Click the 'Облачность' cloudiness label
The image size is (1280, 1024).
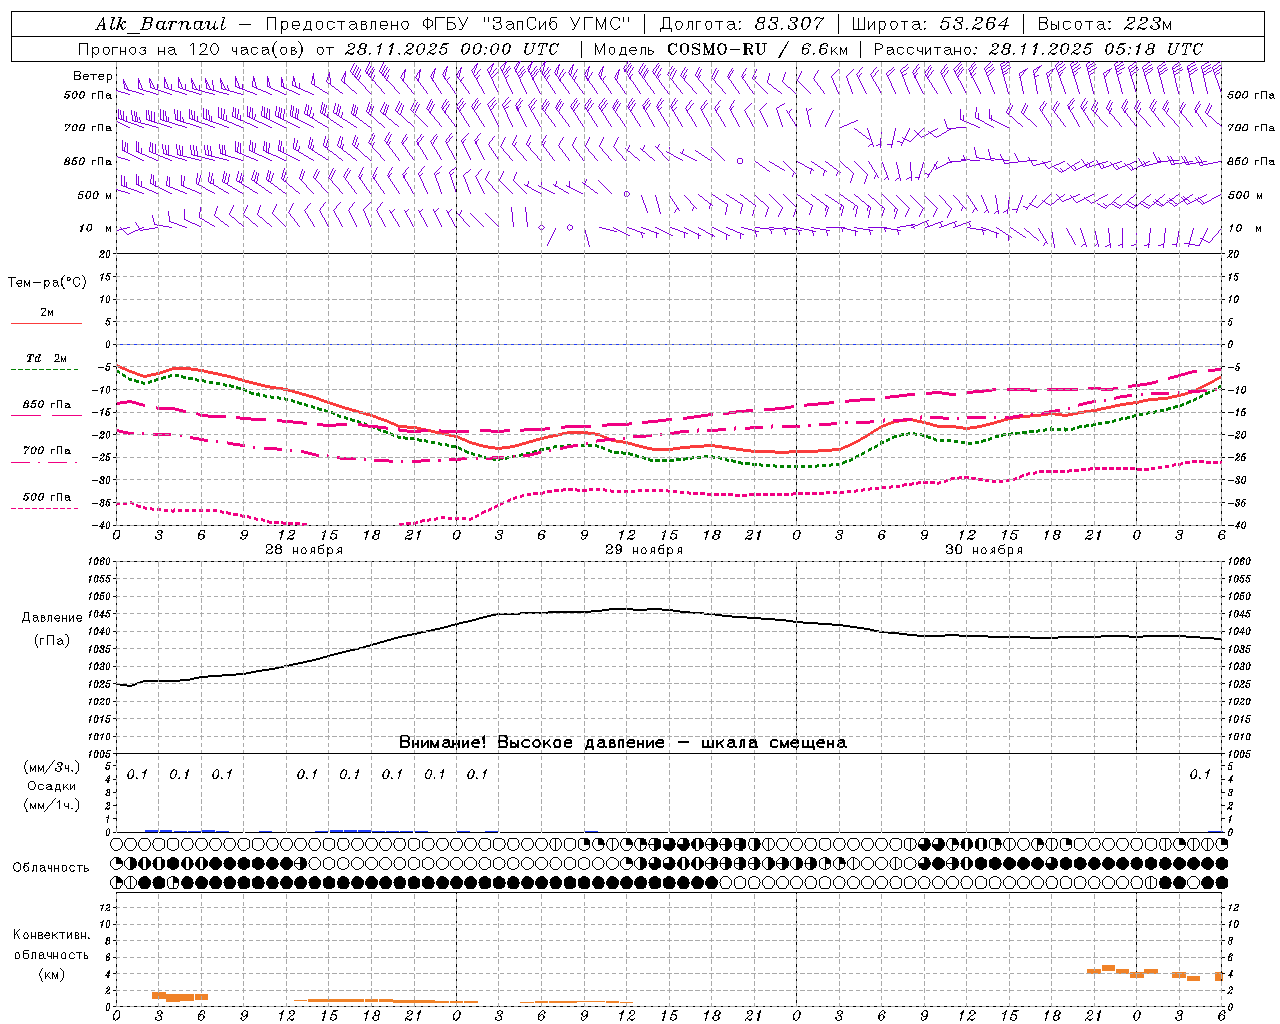click(51, 867)
